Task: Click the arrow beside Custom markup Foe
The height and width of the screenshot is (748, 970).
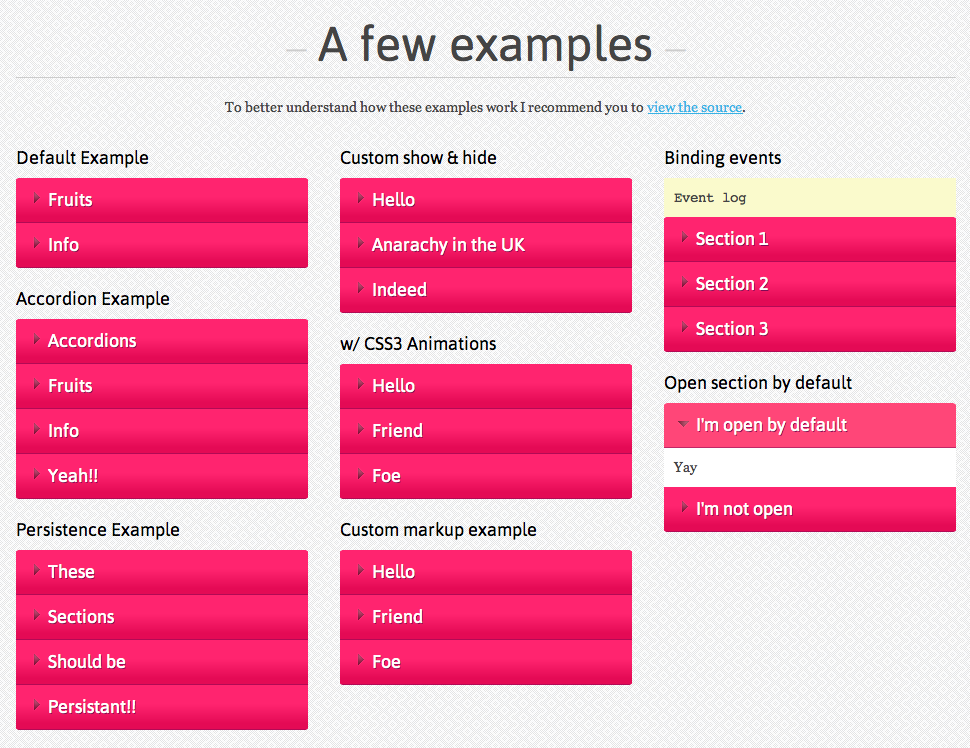Action: click(361, 660)
